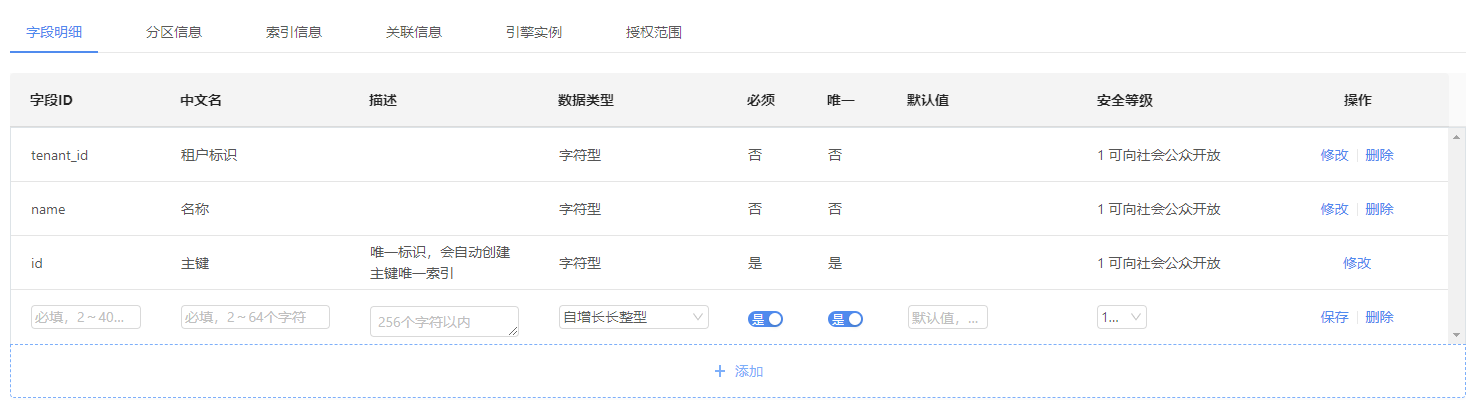The width and height of the screenshot is (1476, 420).
Task: Edit the id primary key row
Action: (1357, 263)
